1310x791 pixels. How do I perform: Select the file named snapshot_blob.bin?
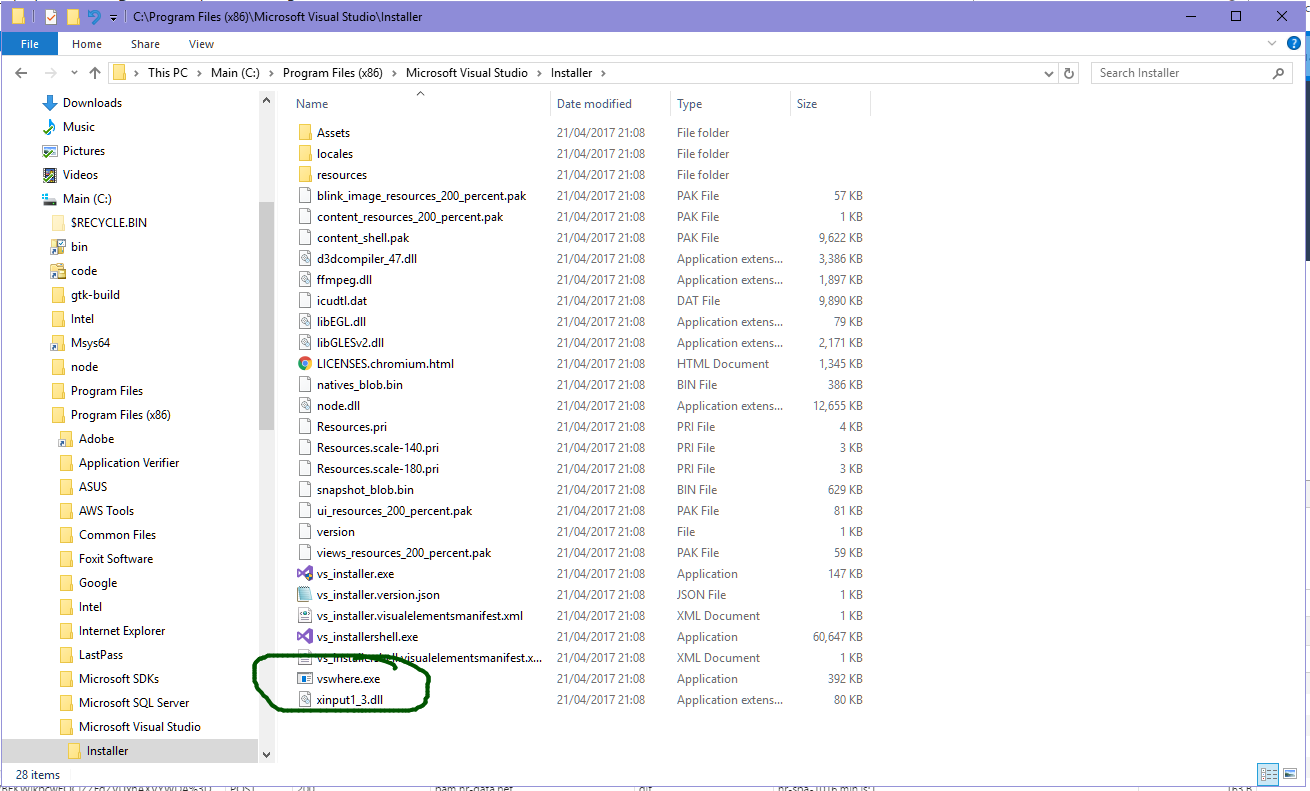coord(365,490)
